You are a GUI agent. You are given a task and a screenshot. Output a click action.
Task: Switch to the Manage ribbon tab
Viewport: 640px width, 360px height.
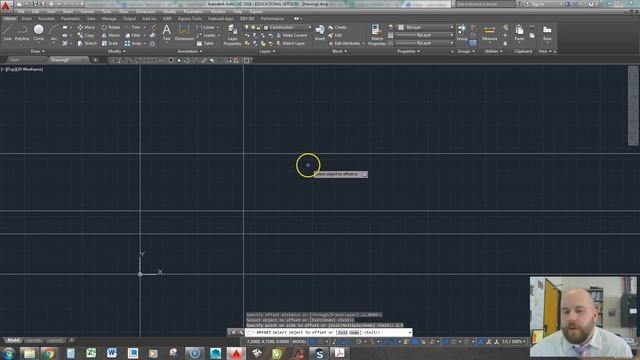[109, 19]
